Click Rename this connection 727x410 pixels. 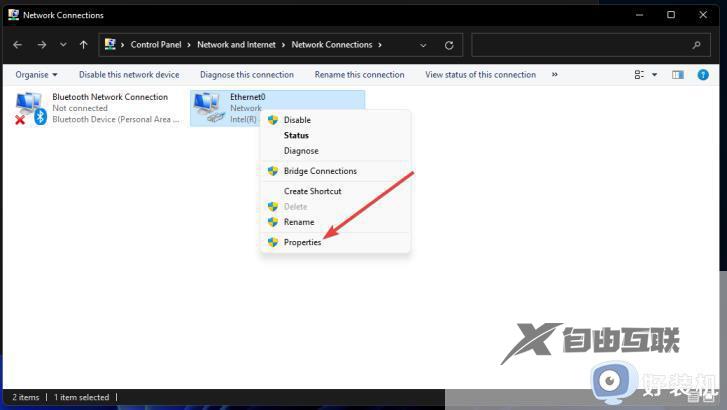tap(359, 75)
